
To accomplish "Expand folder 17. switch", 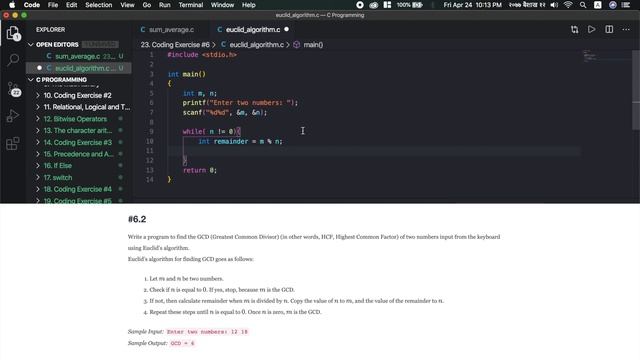I will coord(38,178).
